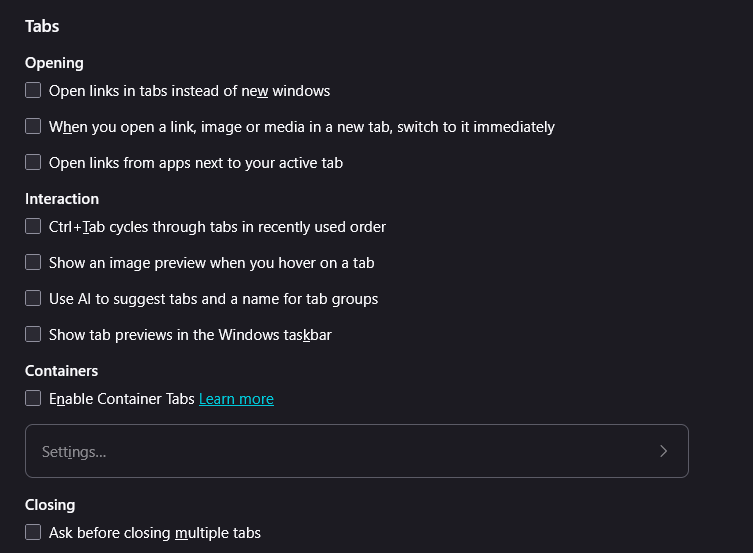The height and width of the screenshot is (553, 753).
Task: Check Show tab previews in Windows taskbar
Action: click(33, 335)
